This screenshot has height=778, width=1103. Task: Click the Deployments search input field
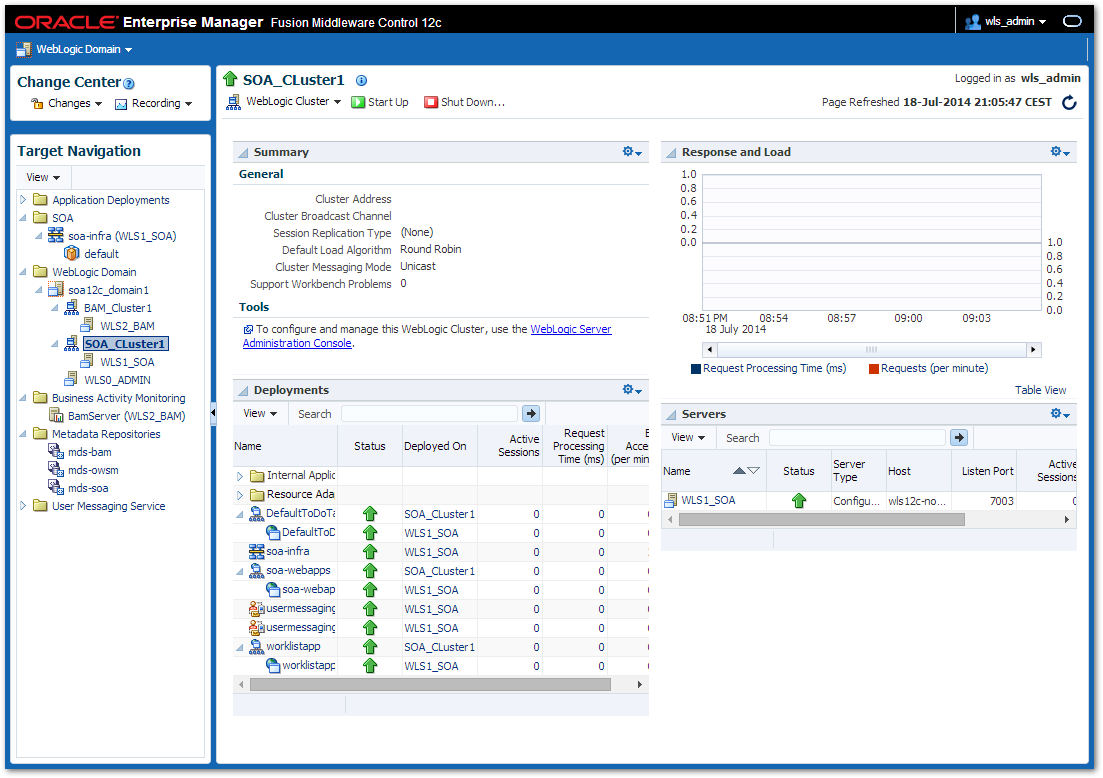(x=429, y=413)
